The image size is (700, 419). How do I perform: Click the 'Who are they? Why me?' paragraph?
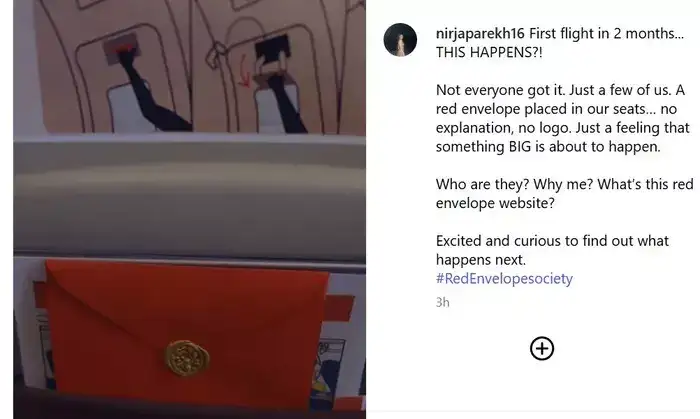pos(564,193)
